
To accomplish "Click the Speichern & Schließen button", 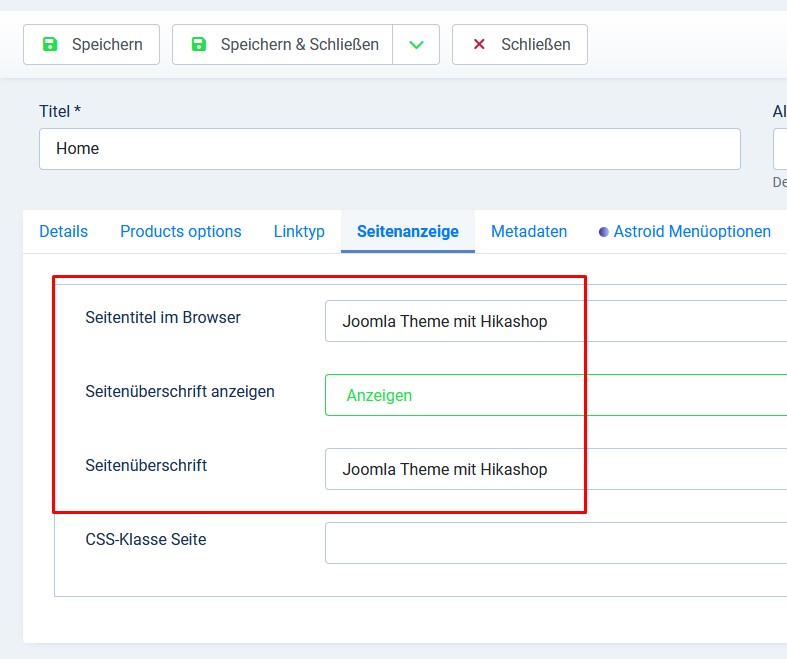I will [x=283, y=44].
